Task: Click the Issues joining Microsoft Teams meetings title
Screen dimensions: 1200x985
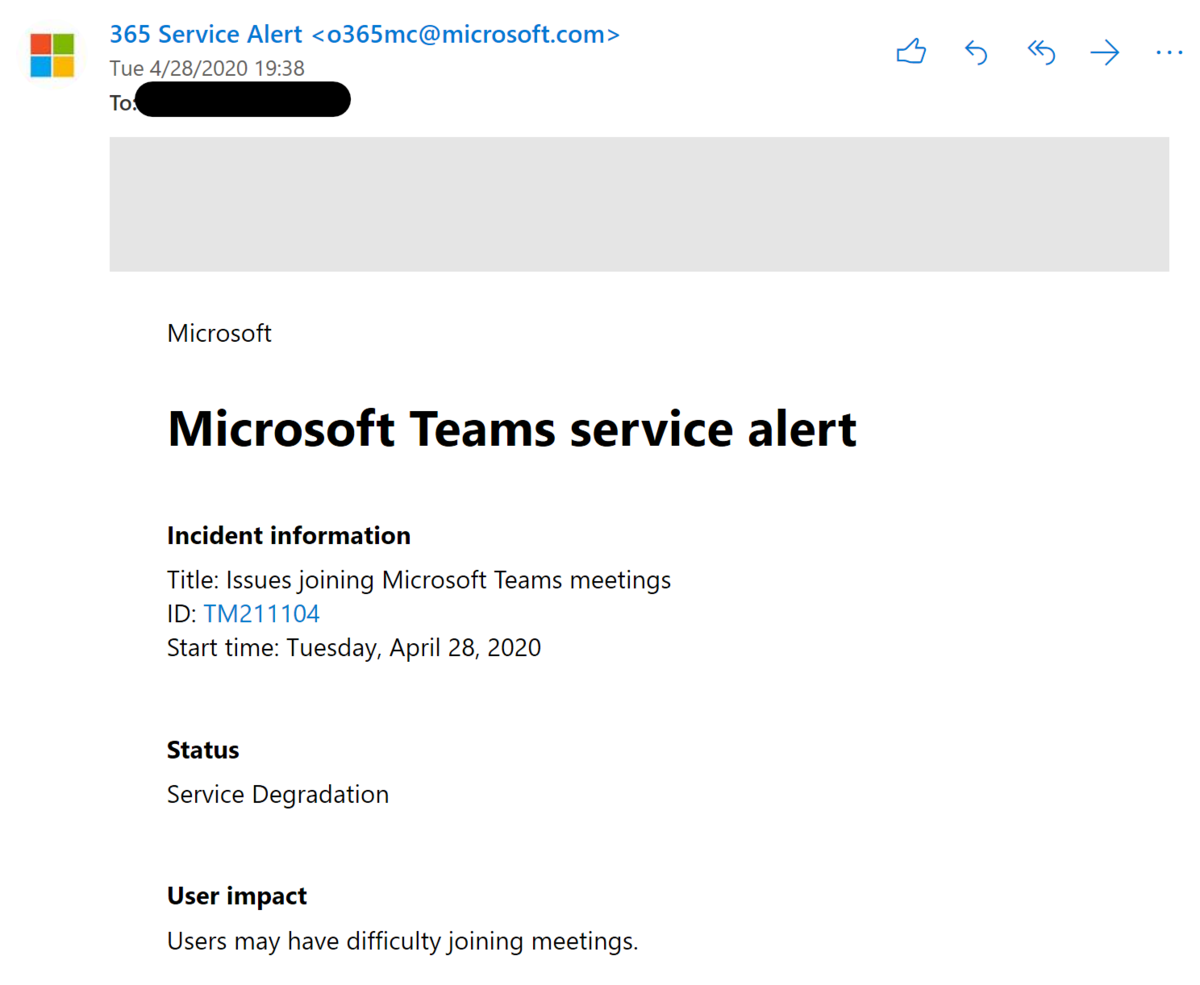Action: pos(447,580)
